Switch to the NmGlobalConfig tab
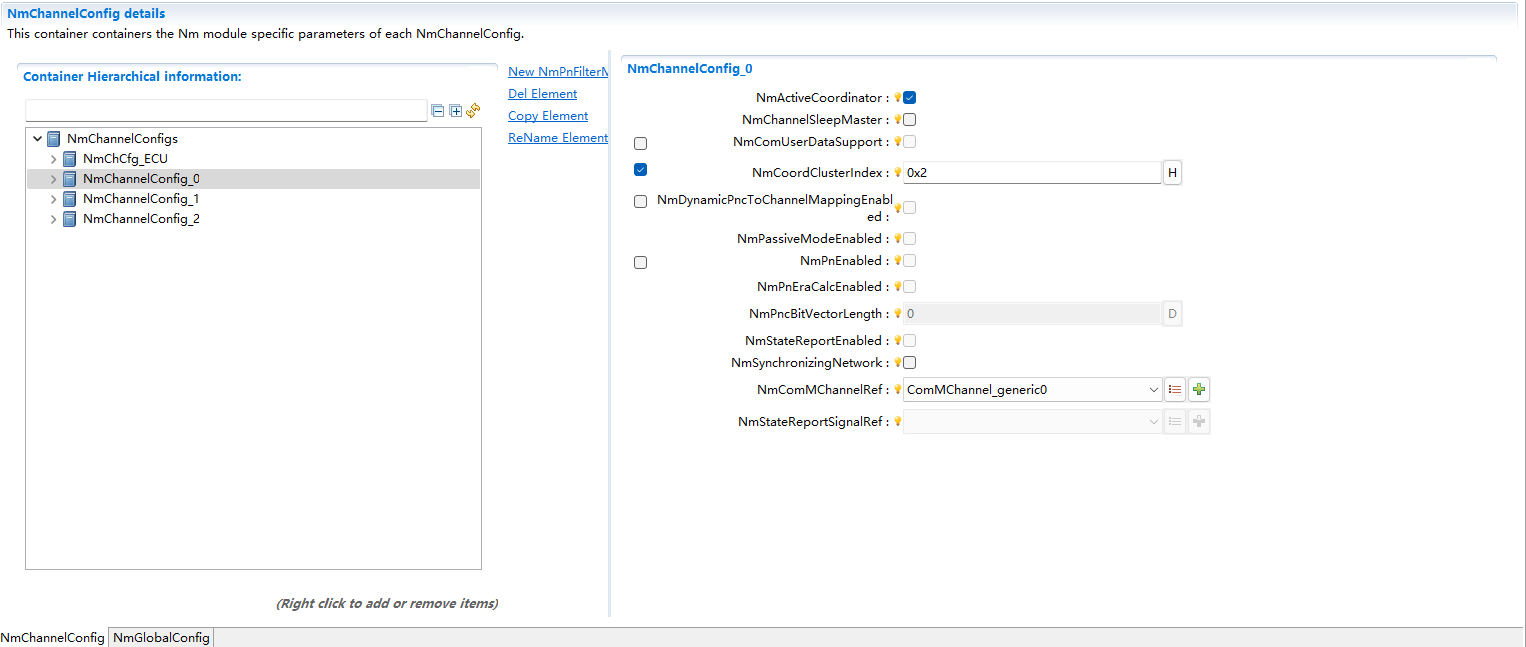 [x=161, y=638]
